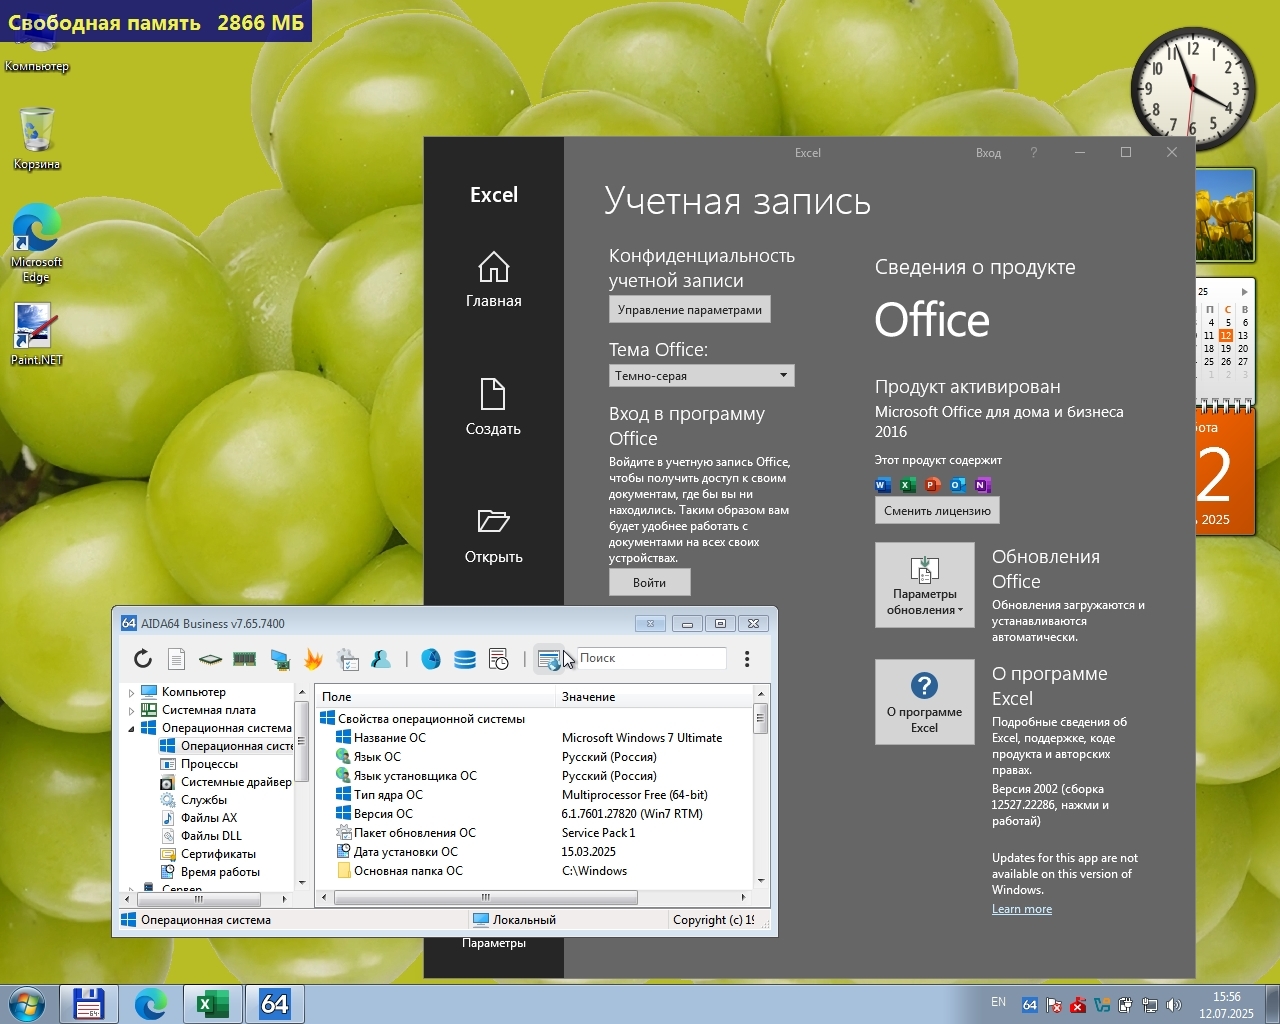Open the Корзина recycle bin icon
This screenshot has height=1024, width=1280.
click(x=36, y=138)
